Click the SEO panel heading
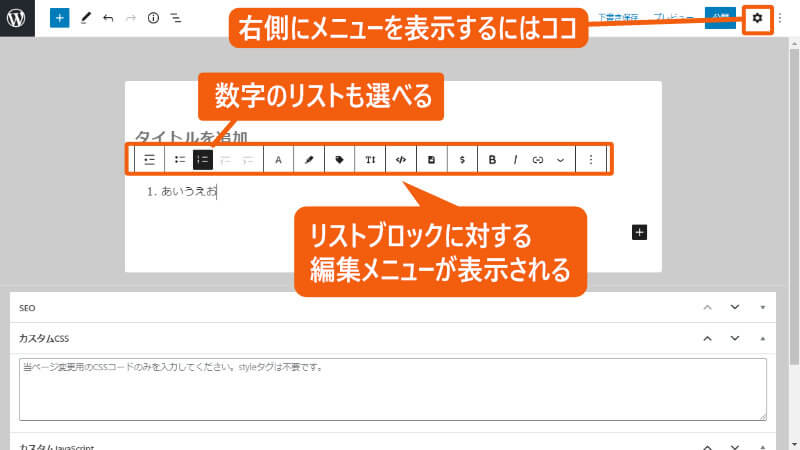This screenshot has width=800, height=450. click(x=27, y=308)
